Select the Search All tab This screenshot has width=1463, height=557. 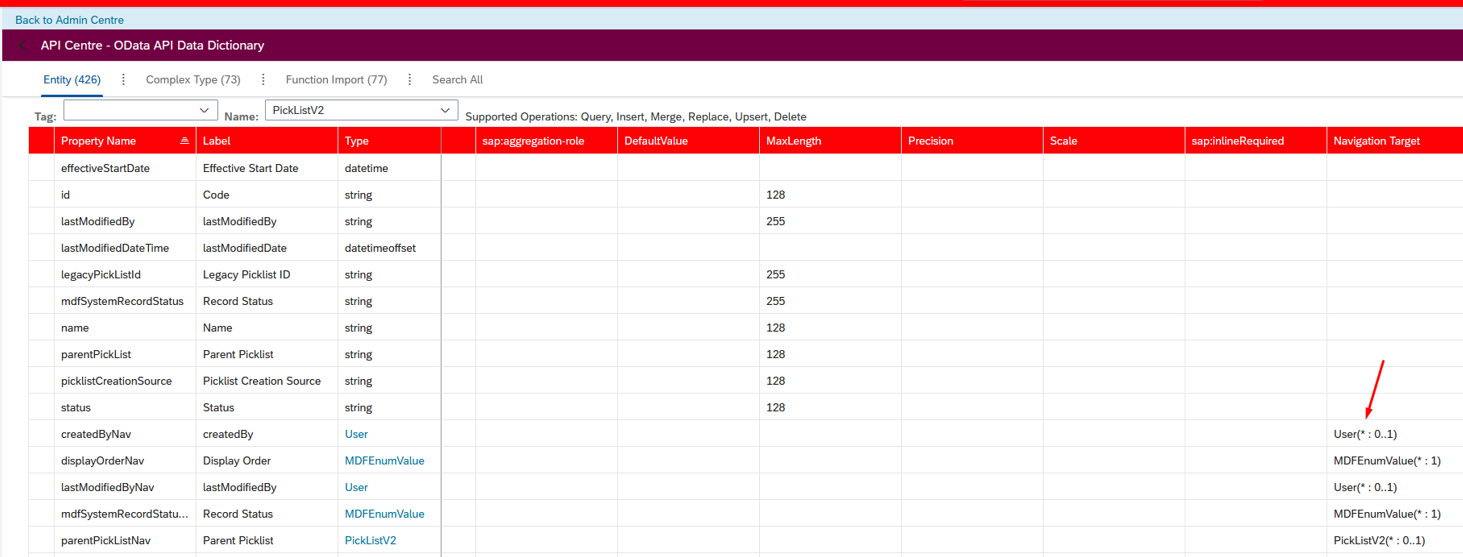coord(457,80)
